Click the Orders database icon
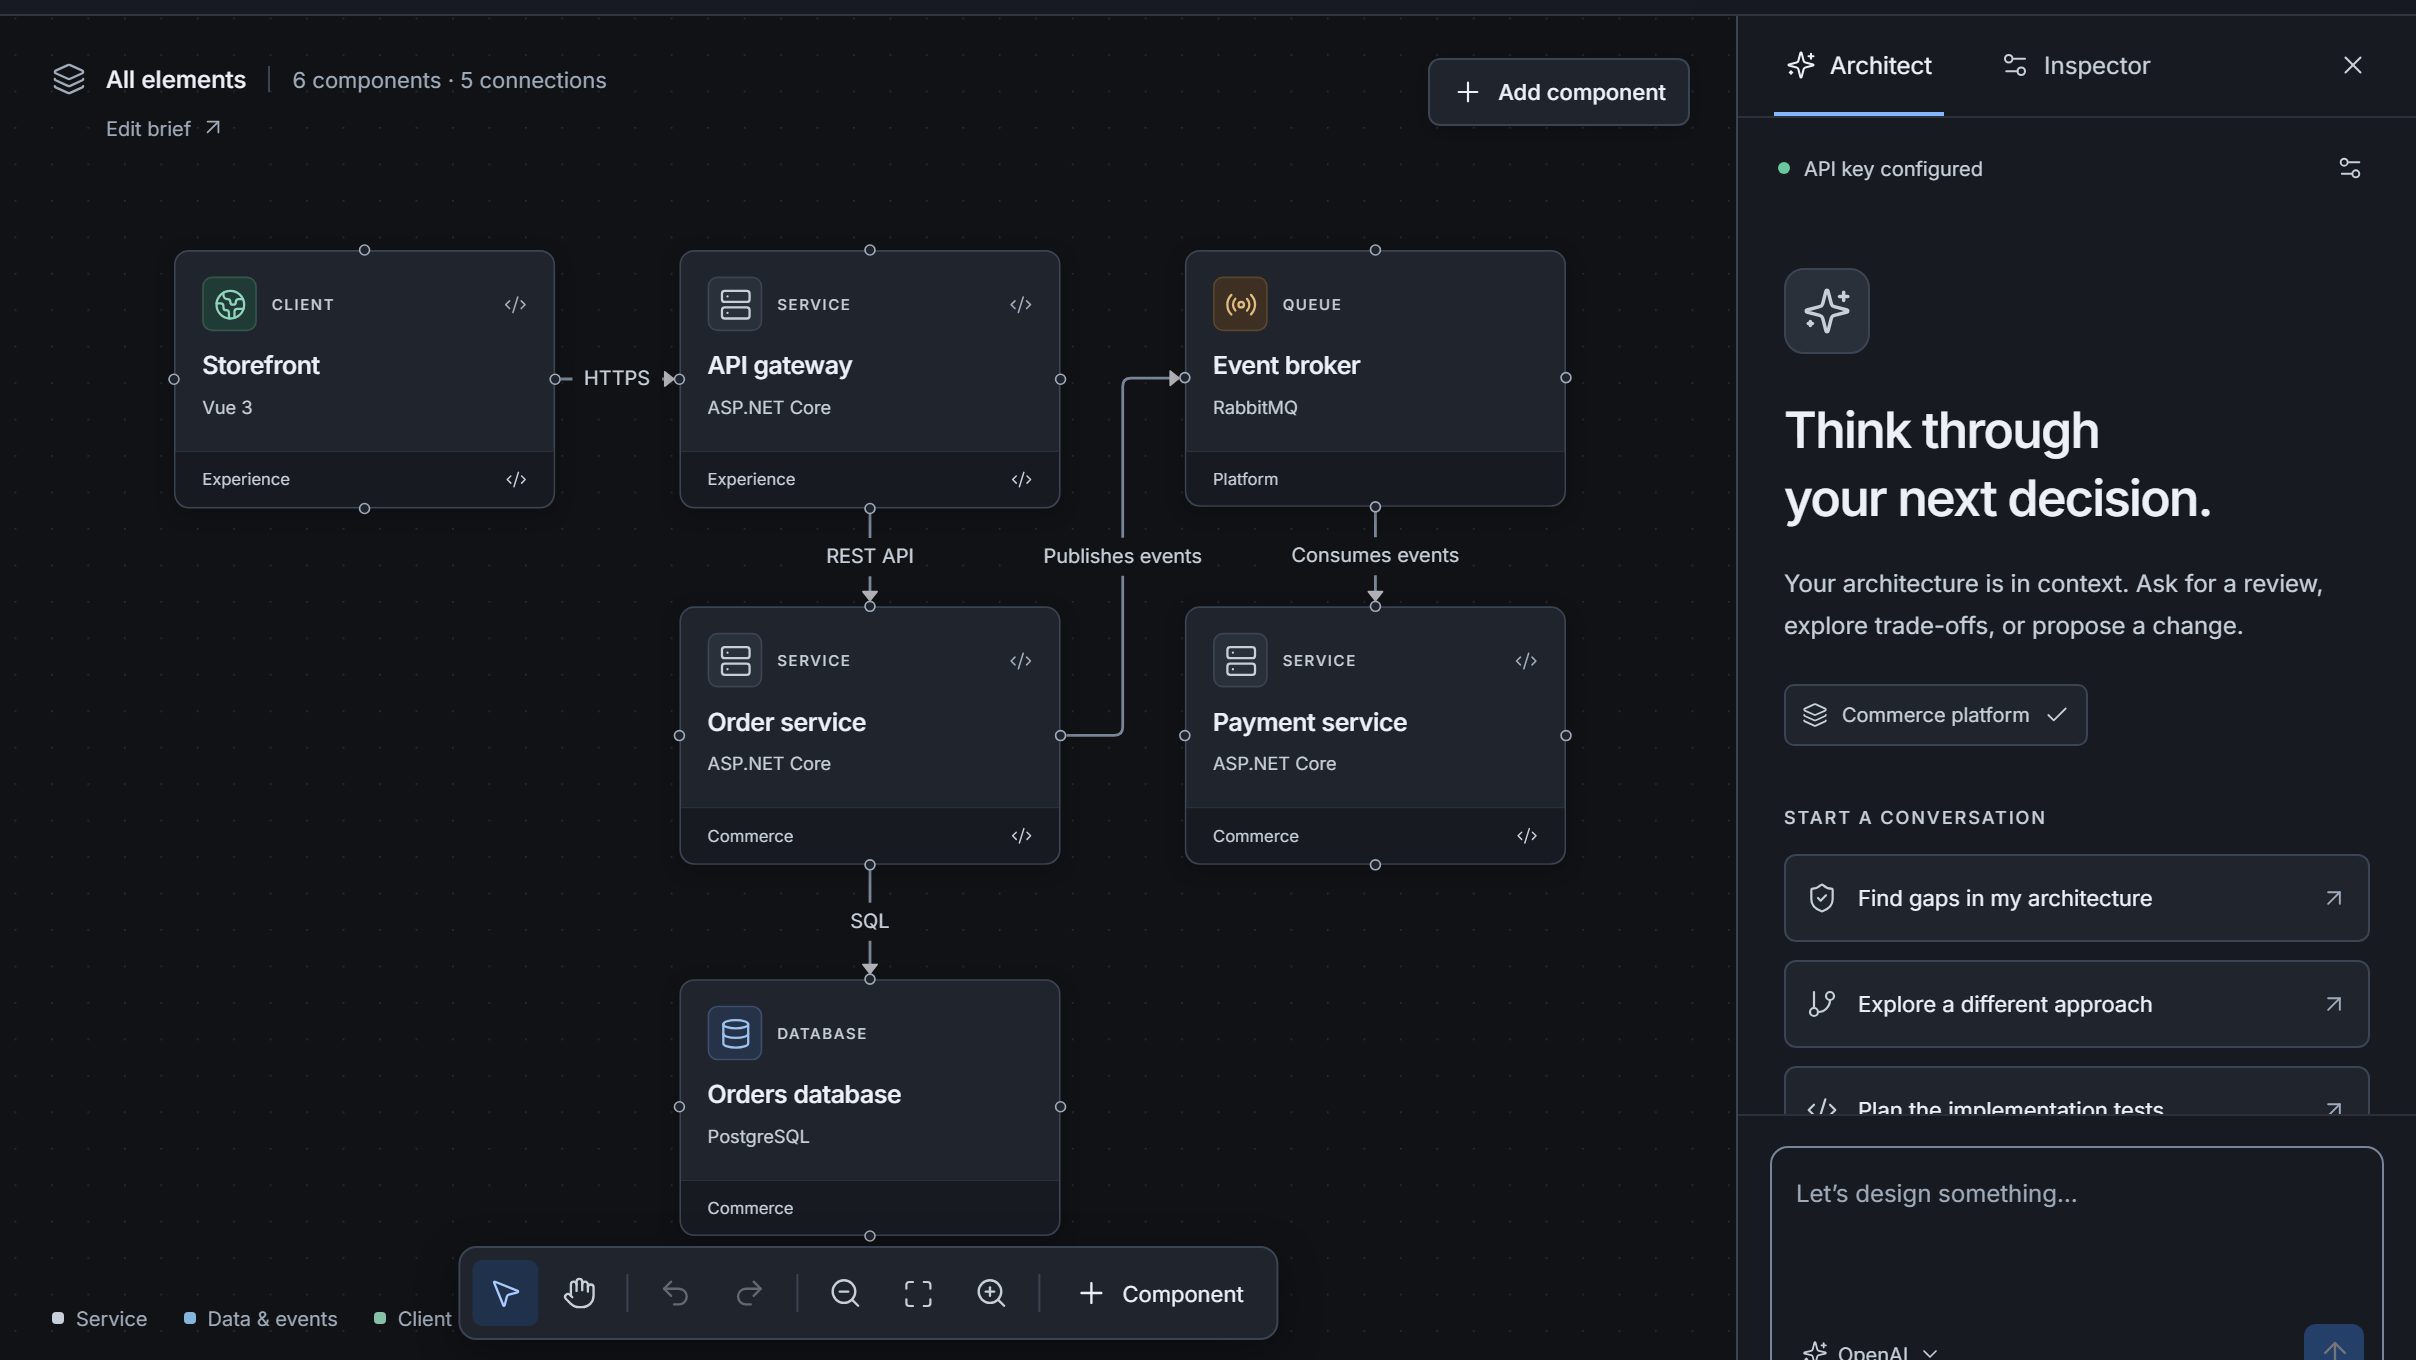 (x=735, y=1033)
